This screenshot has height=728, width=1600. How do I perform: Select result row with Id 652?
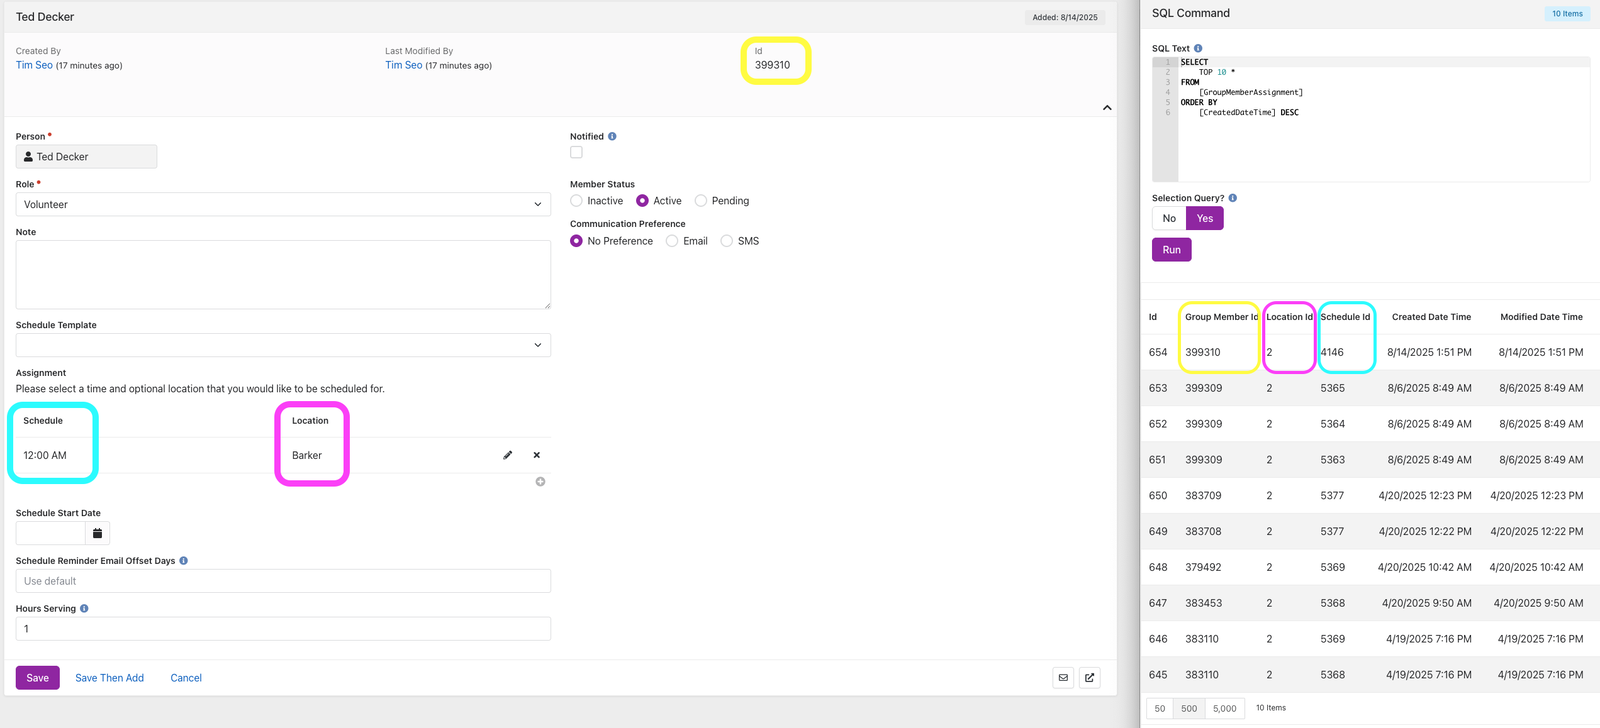(x=1370, y=424)
